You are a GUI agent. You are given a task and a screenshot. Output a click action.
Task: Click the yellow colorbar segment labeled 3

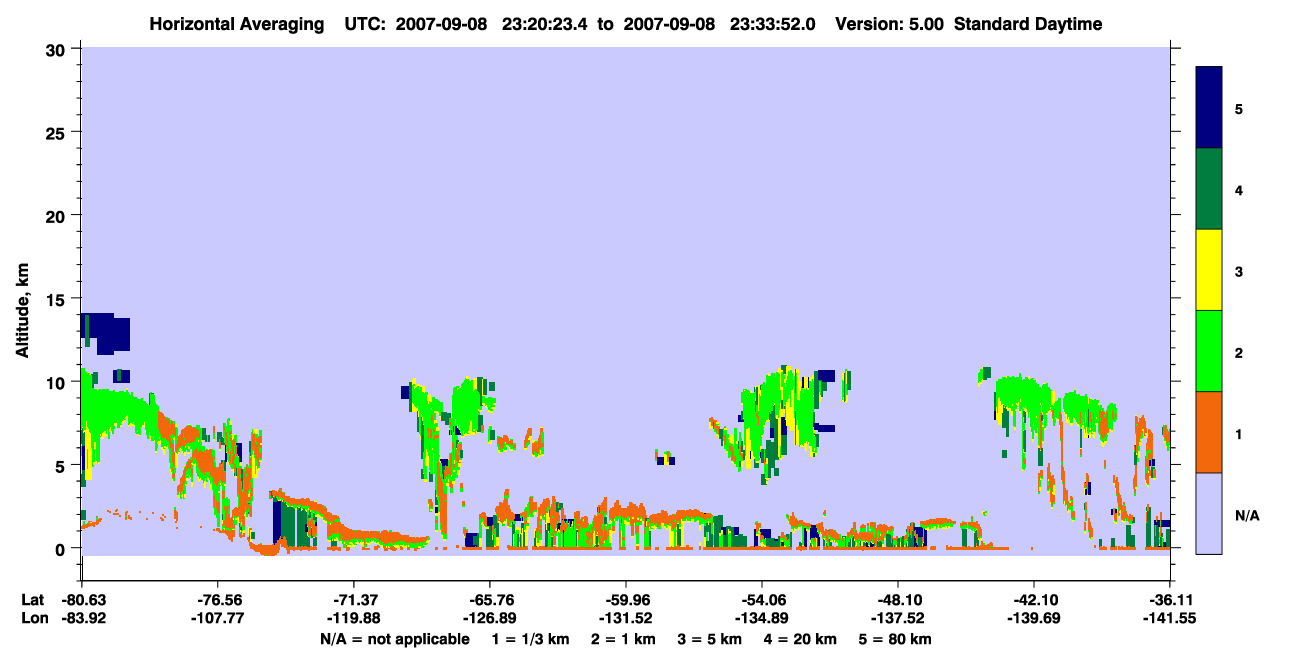point(1209,270)
